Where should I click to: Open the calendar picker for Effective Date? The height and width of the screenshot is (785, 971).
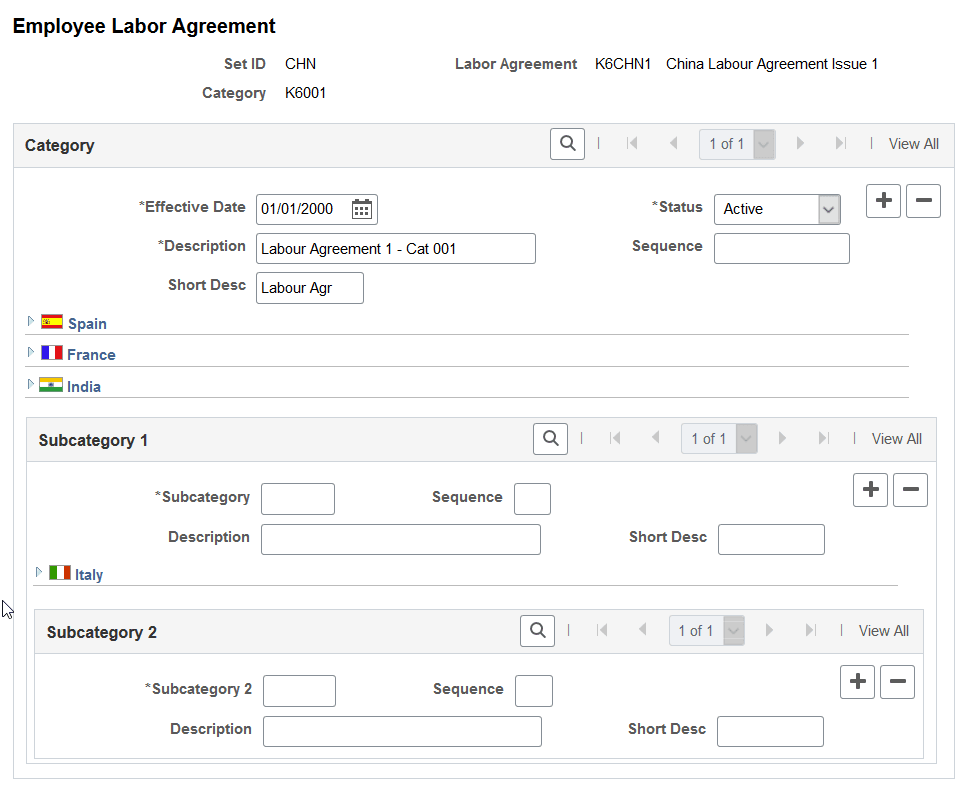point(362,209)
